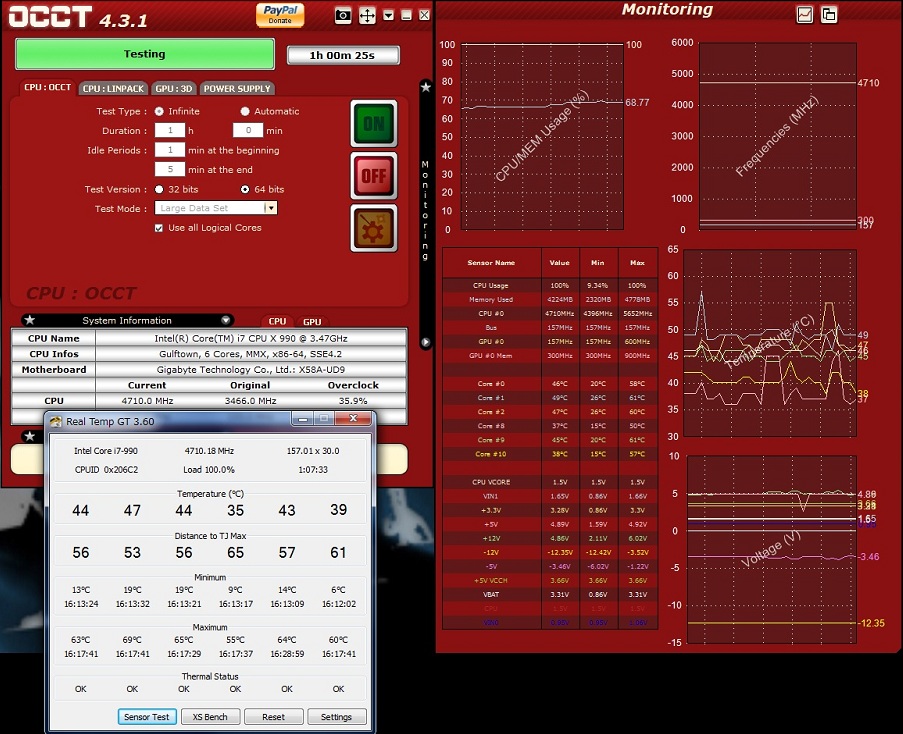The image size is (903, 734).
Task: Click the green Testing status bar
Action: tap(145, 54)
